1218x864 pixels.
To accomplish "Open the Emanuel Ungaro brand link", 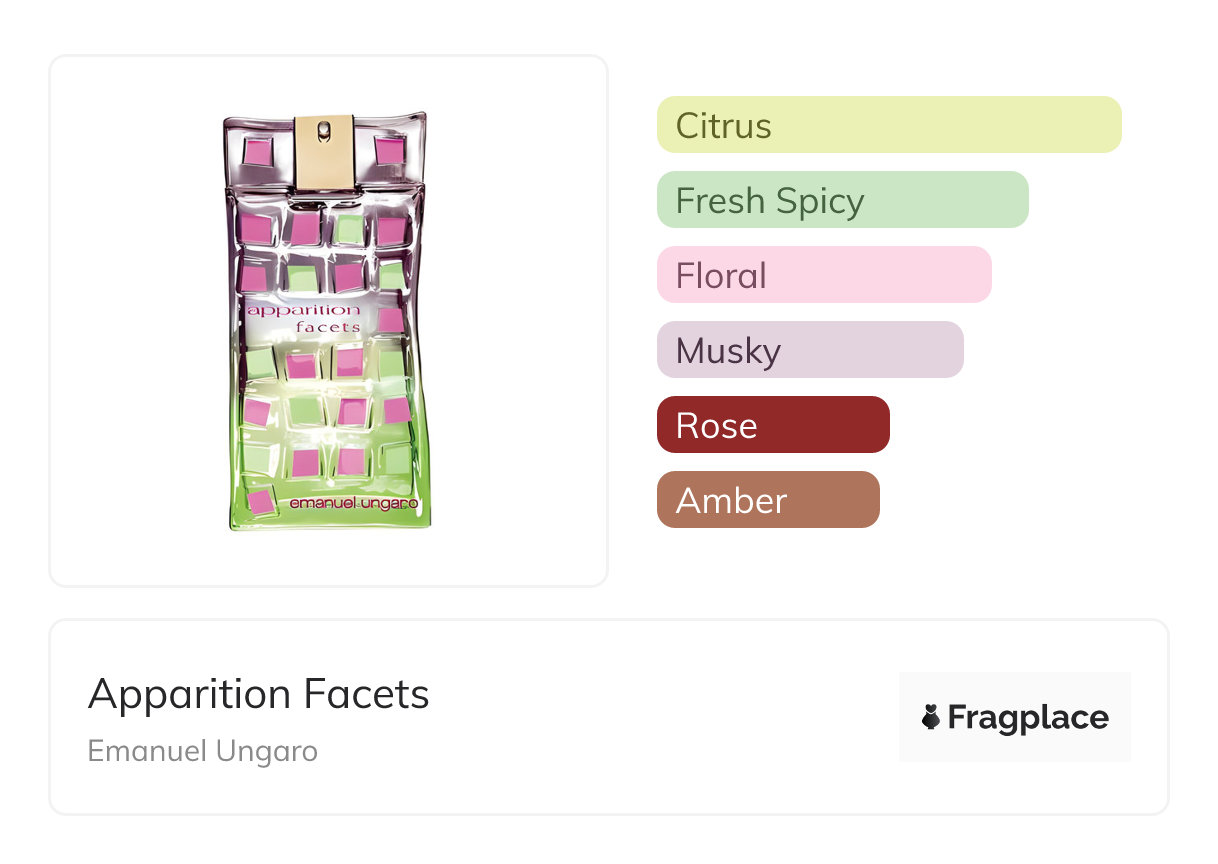I will 202,750.
